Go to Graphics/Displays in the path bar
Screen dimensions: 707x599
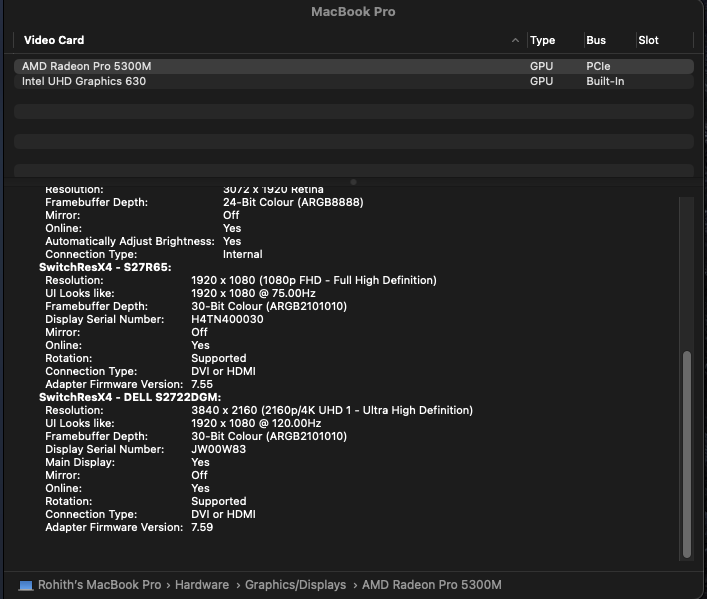point(295,585)
